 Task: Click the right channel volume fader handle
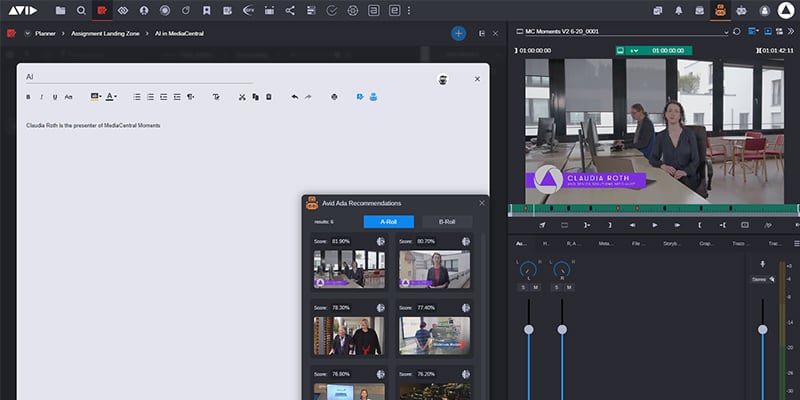(562, 330)
